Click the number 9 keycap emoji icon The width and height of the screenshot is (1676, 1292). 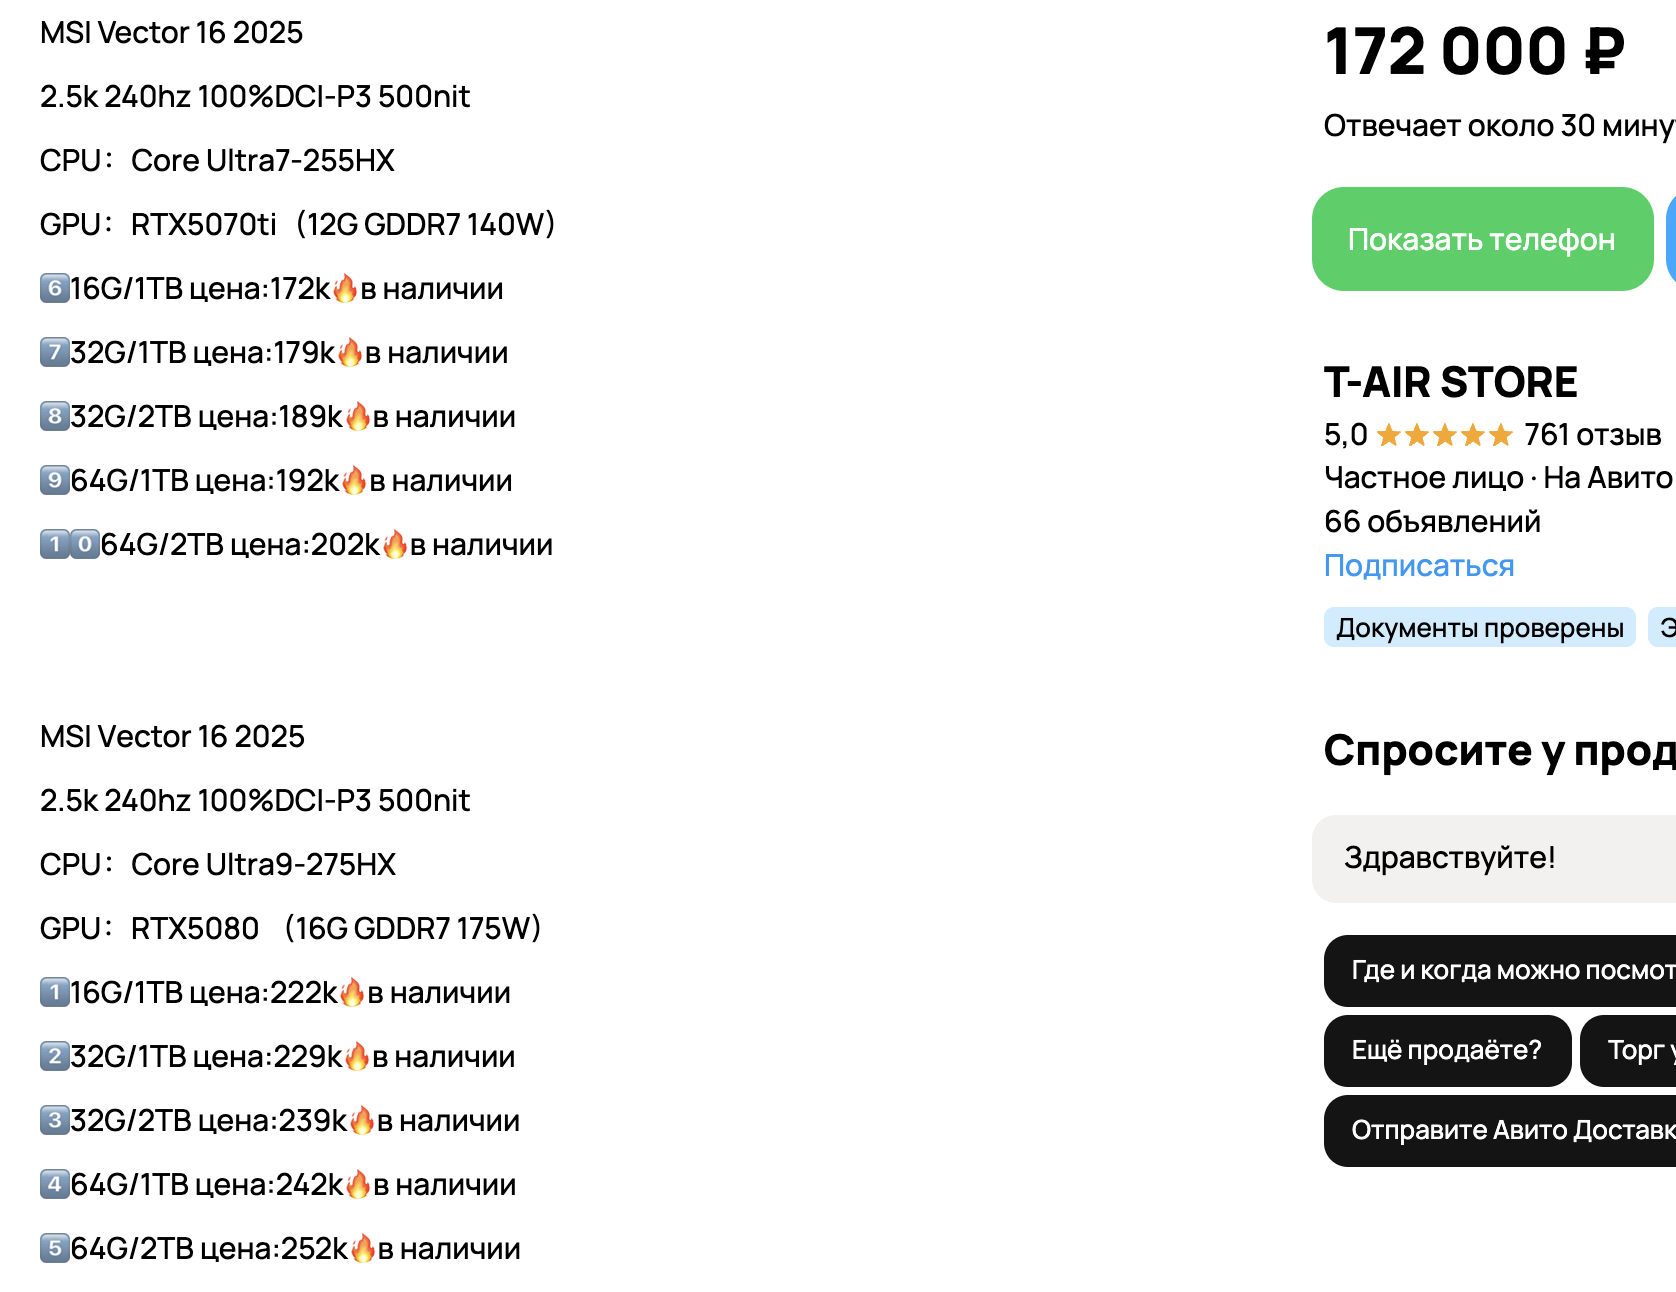[54, 481]
